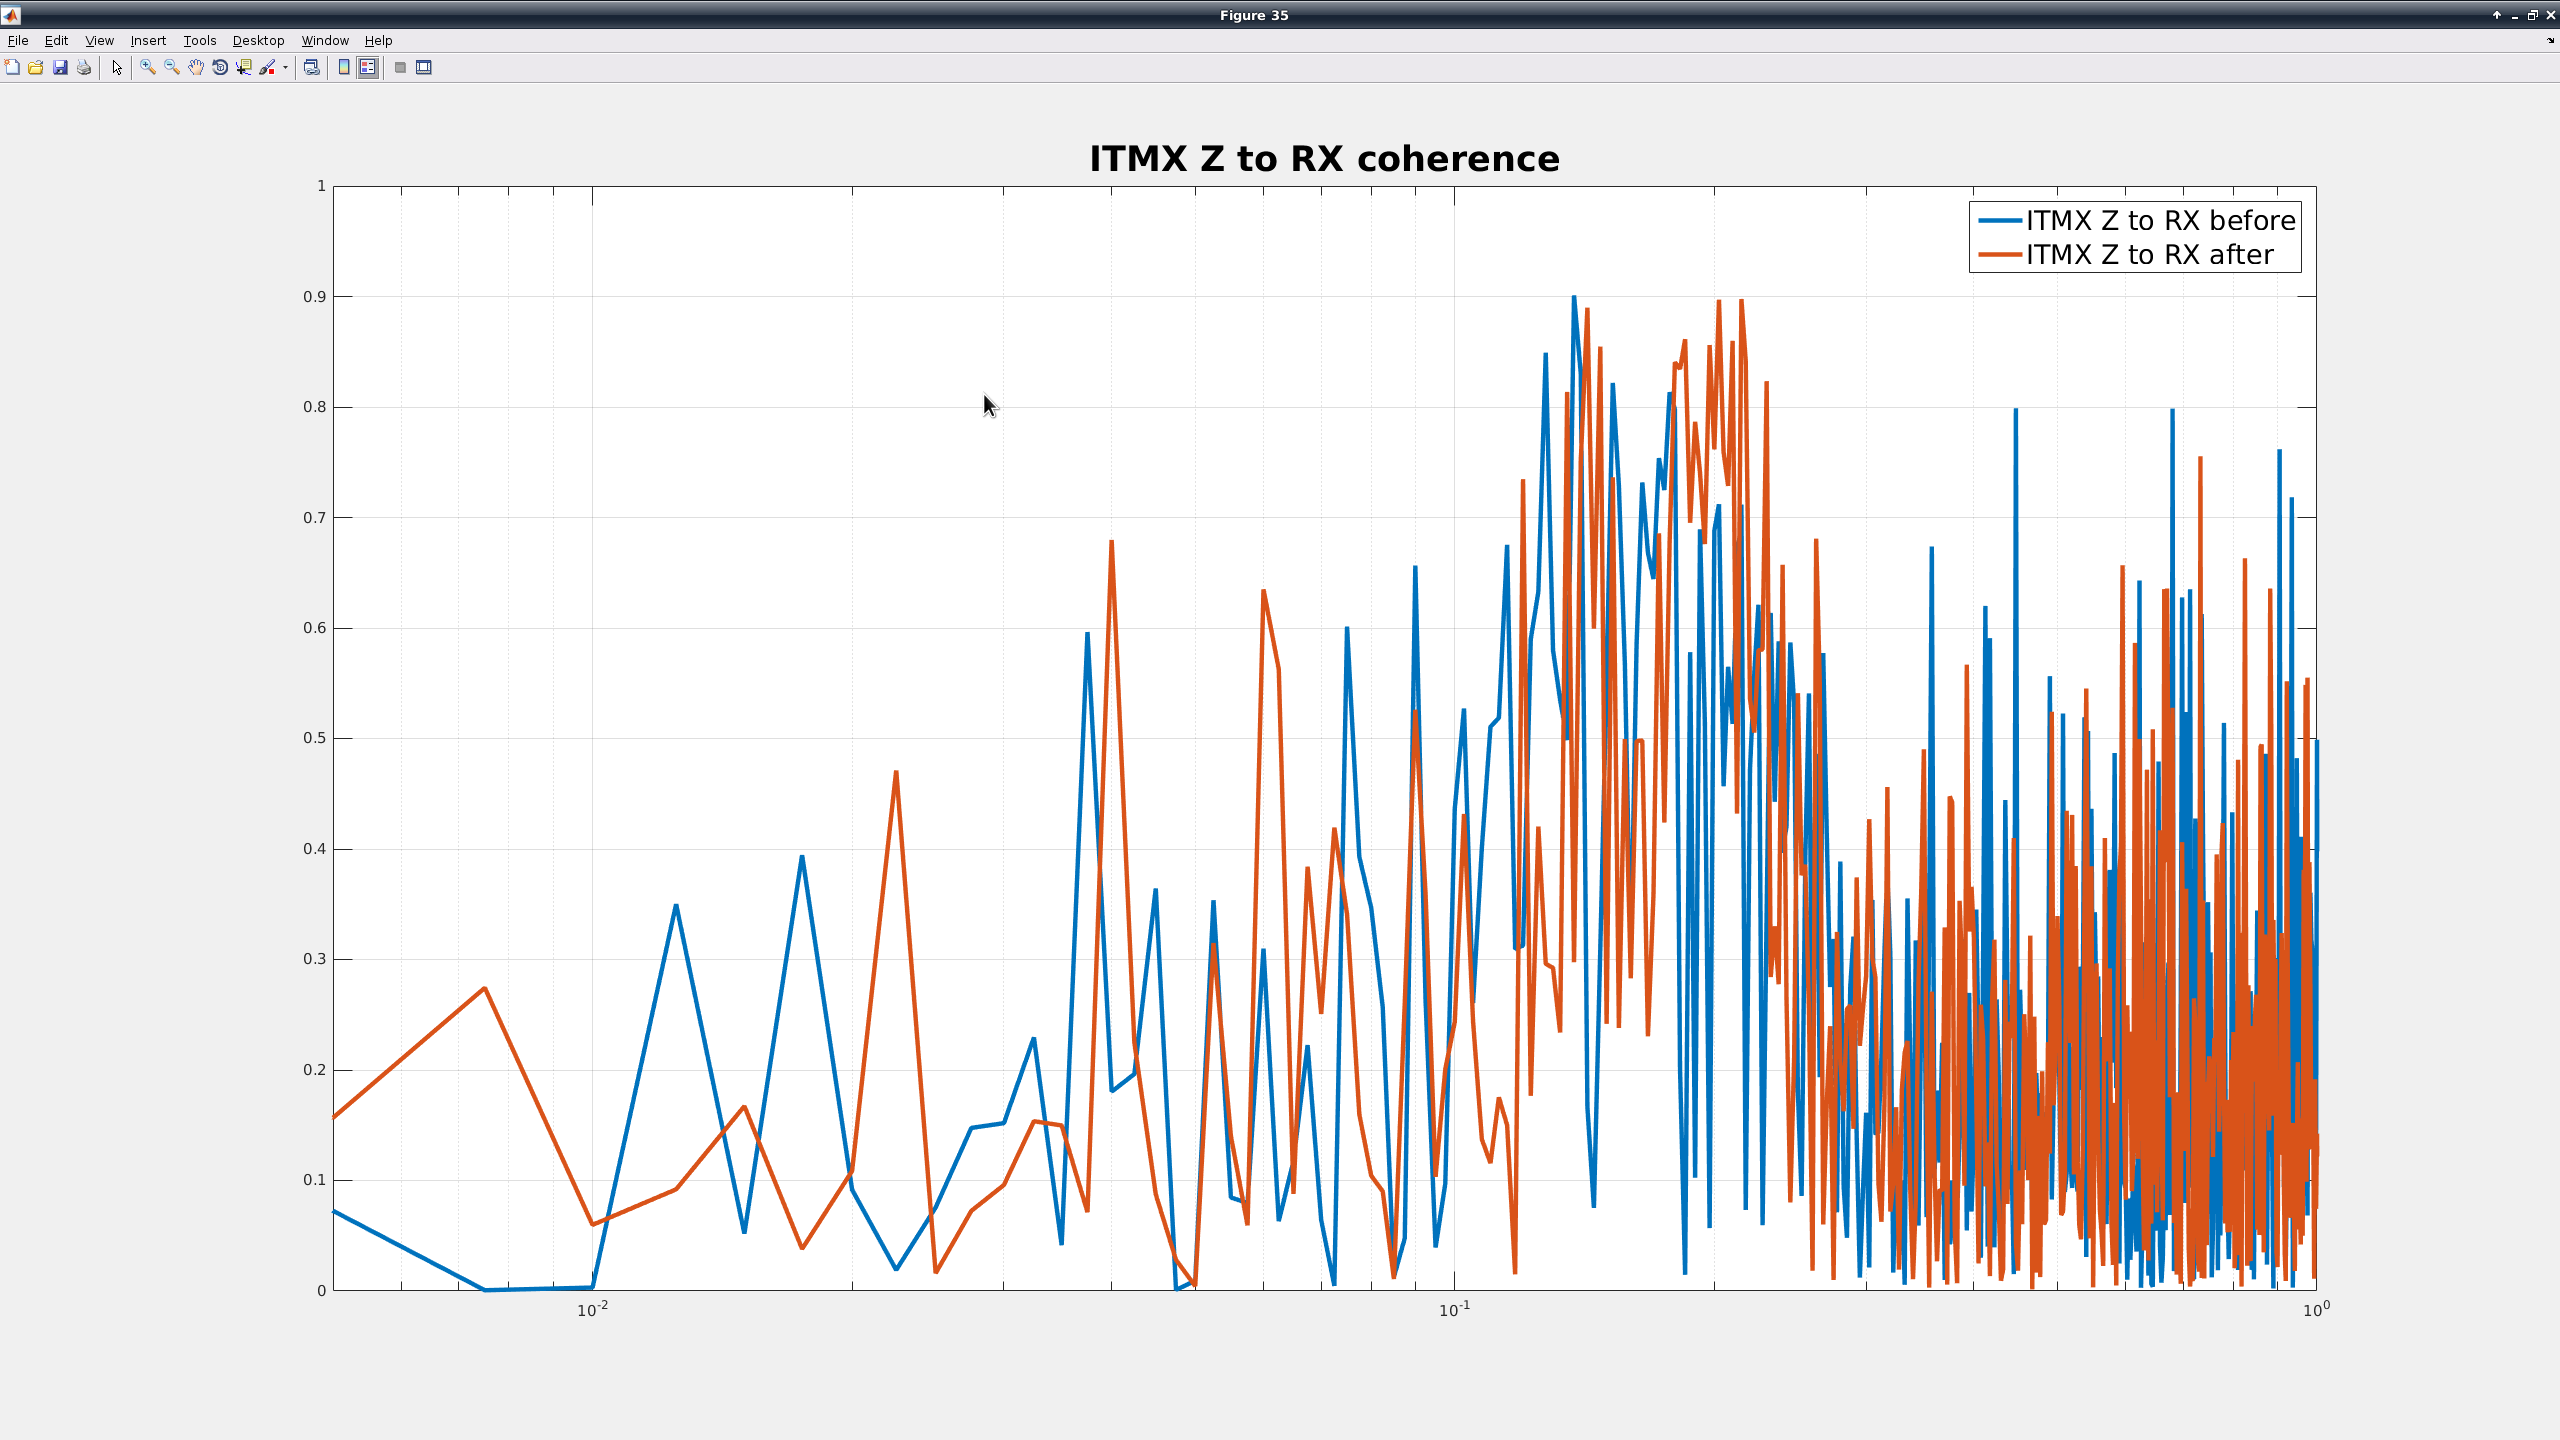Screen dimensions: 2560x1440
Task: Click the x-axis tick label 10^-2
Action: tap(593, 1310)
